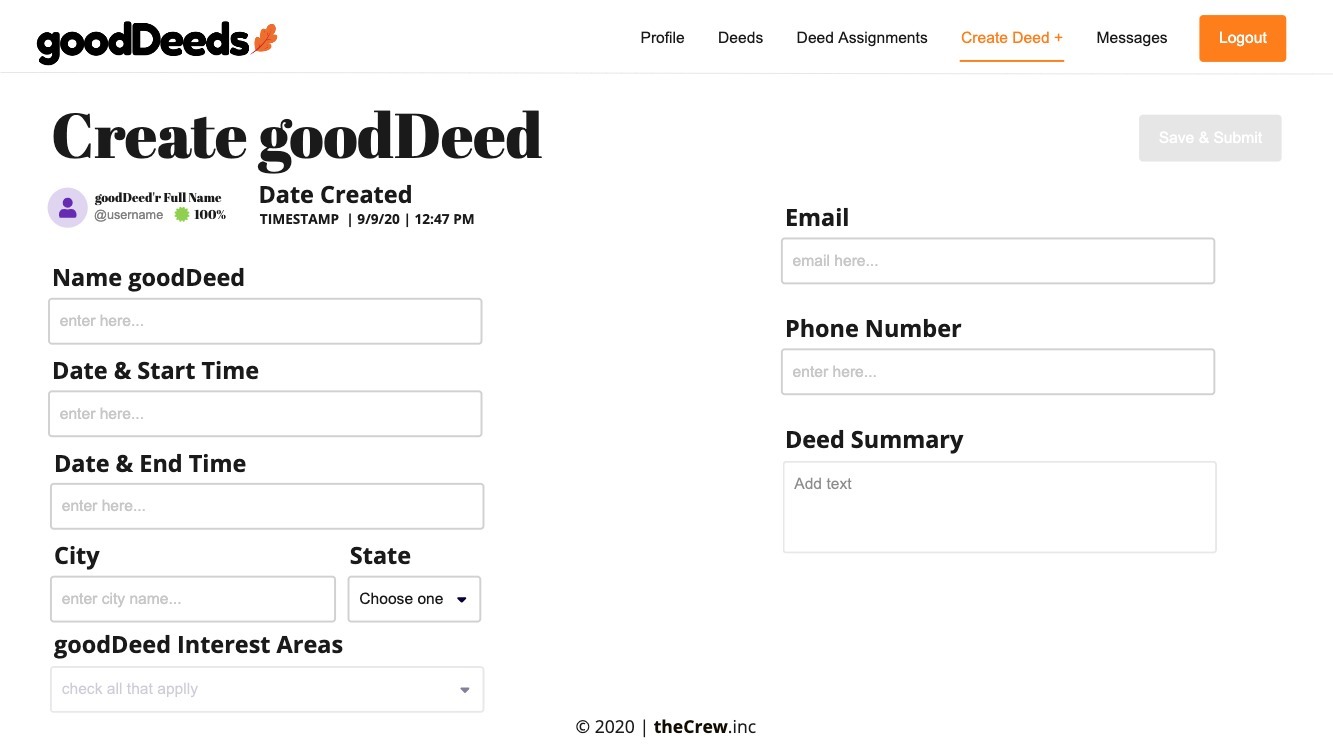Viewport: 1333px width, 749px height.
Task: Click the Create Deed + highlighted link
Action: pos(1011,37)
